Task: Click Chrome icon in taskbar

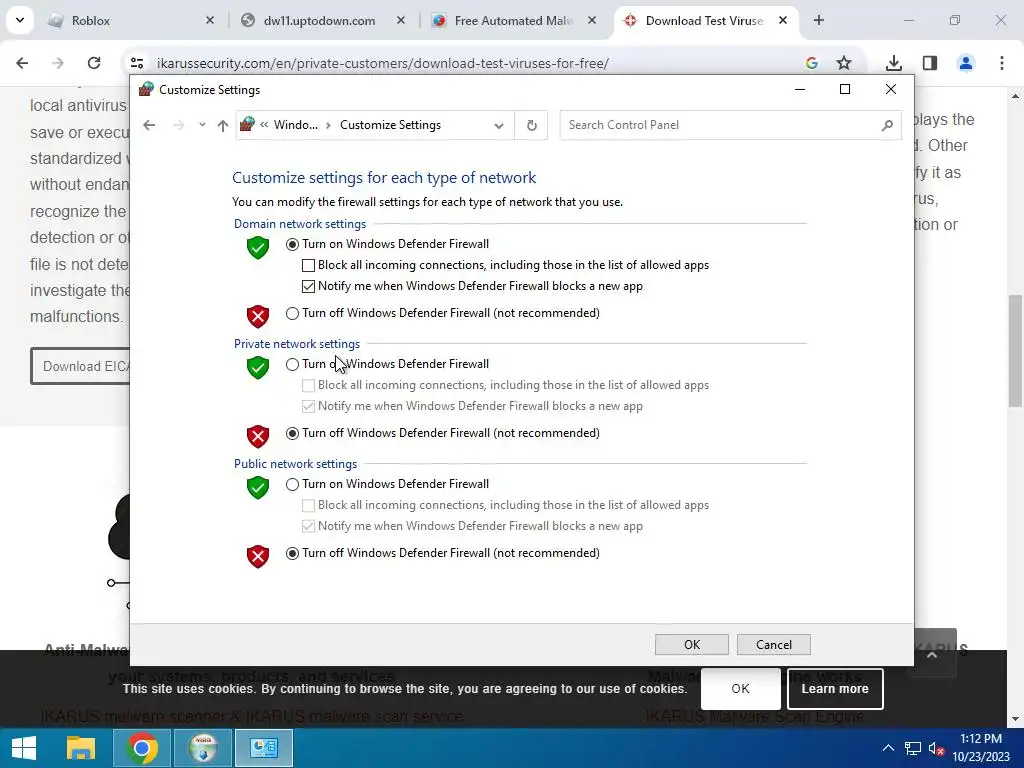Action: pyautogui.click(x=142, y=748)
